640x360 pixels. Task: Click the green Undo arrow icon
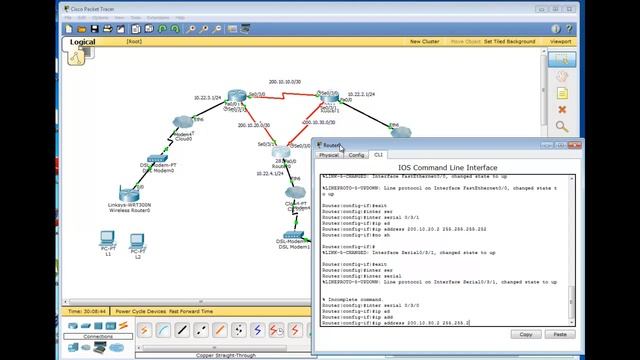(162, 29)
